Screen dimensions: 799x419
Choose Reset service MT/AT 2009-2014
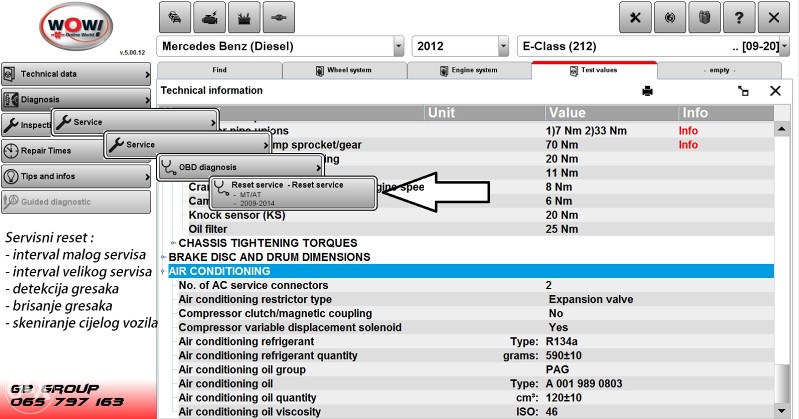pos(293,193)
